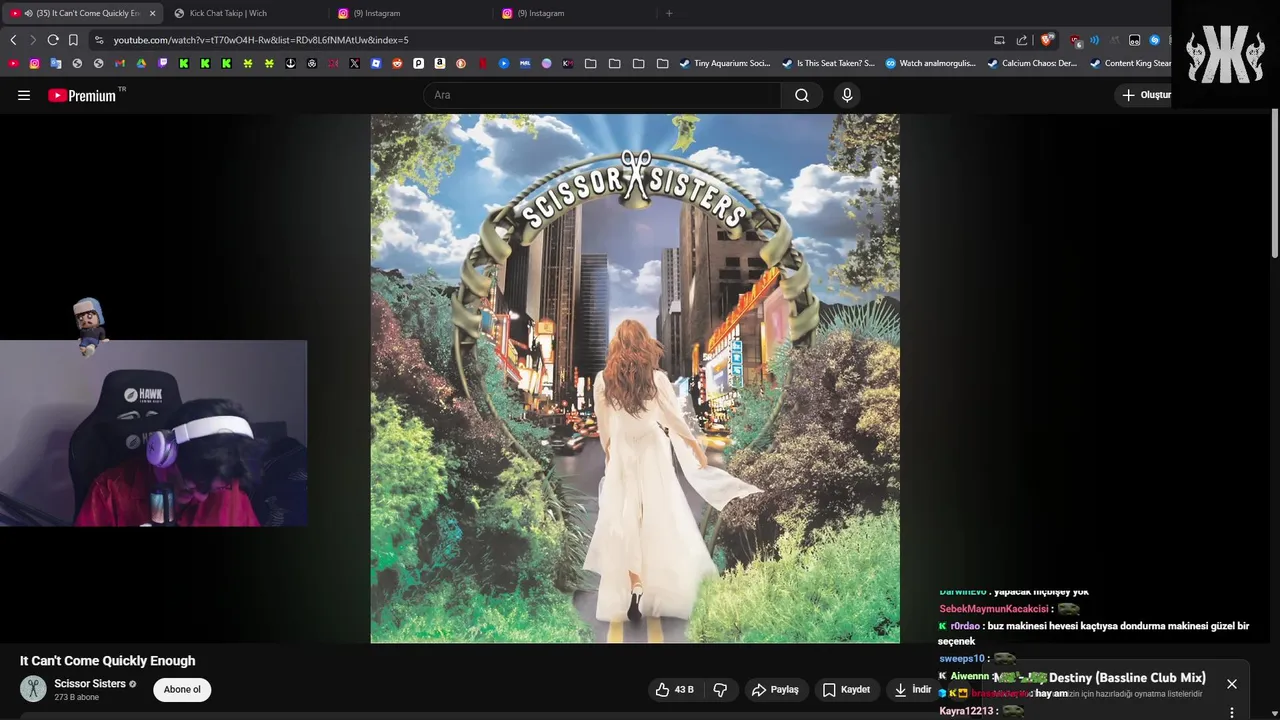Expand the first bookmarks folder
Viewport: 1280px width, 720px height.
point(591,63)
